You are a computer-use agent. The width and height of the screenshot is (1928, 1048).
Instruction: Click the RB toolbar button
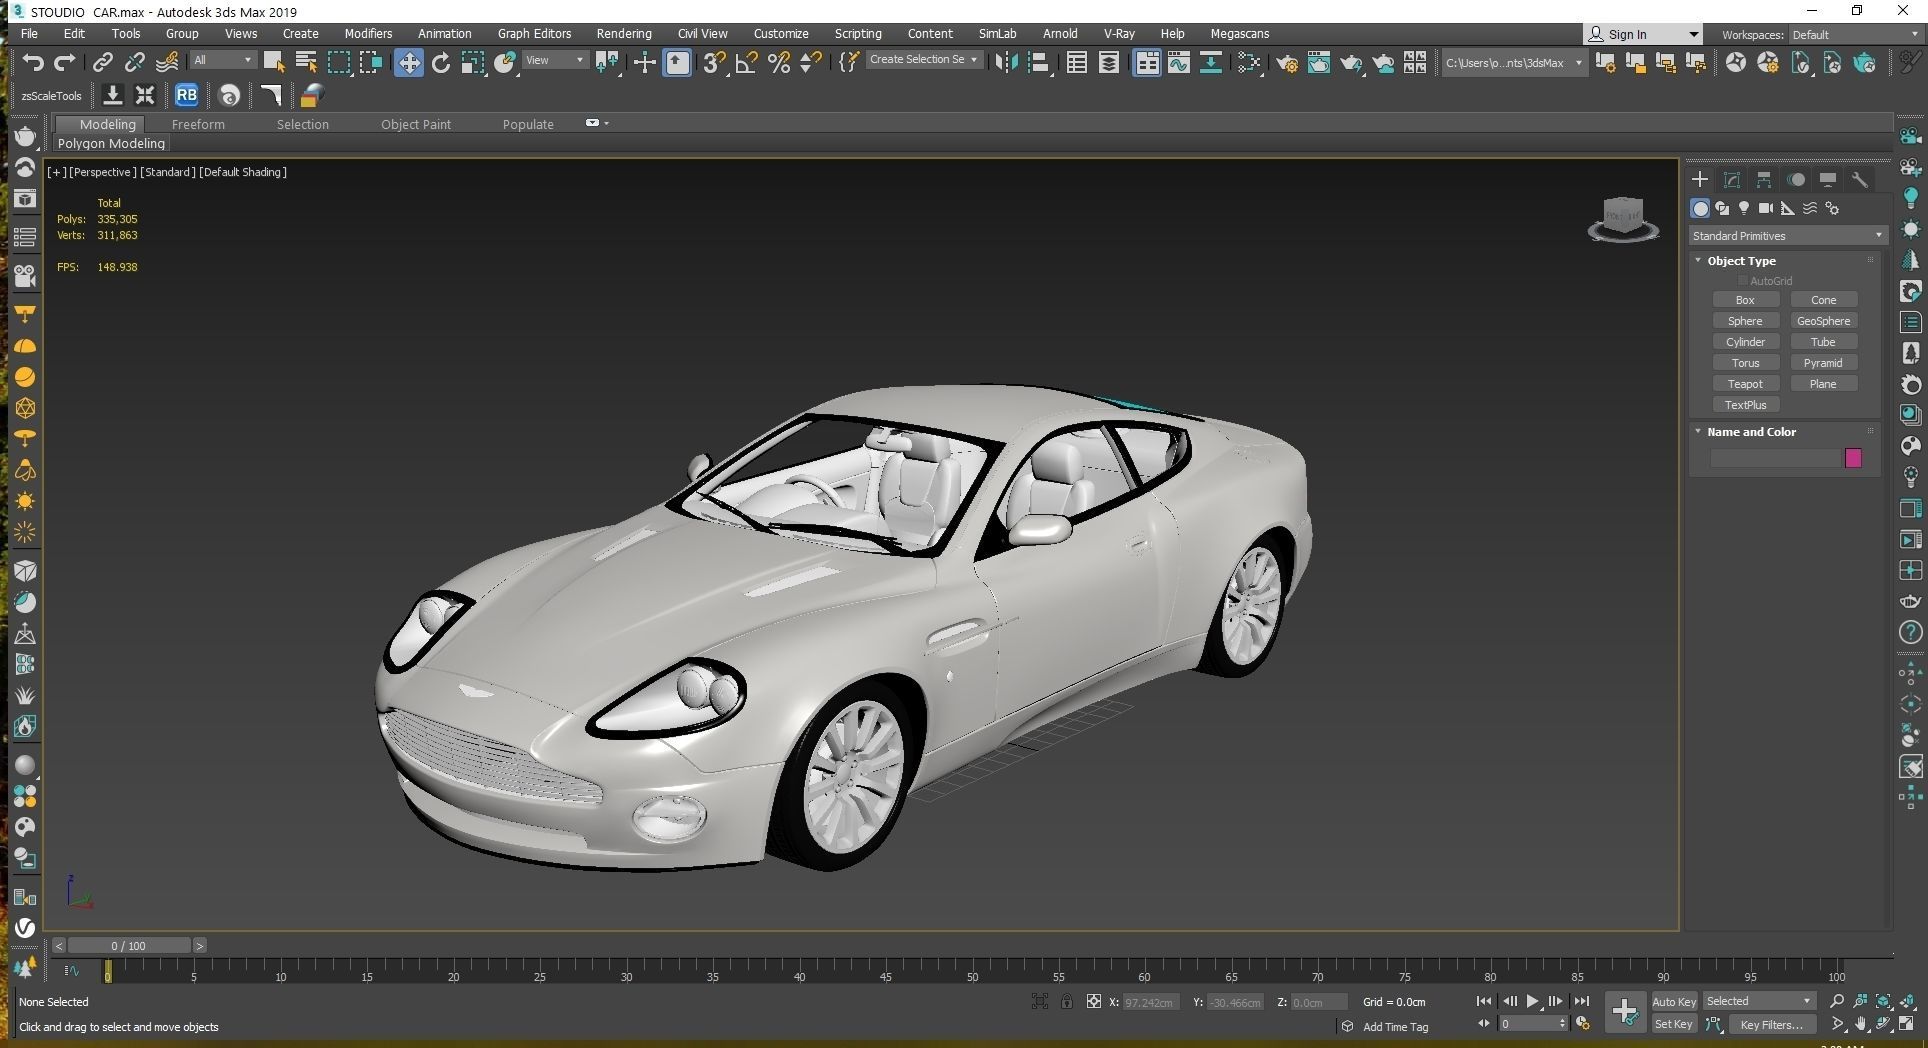coord(186,96)
